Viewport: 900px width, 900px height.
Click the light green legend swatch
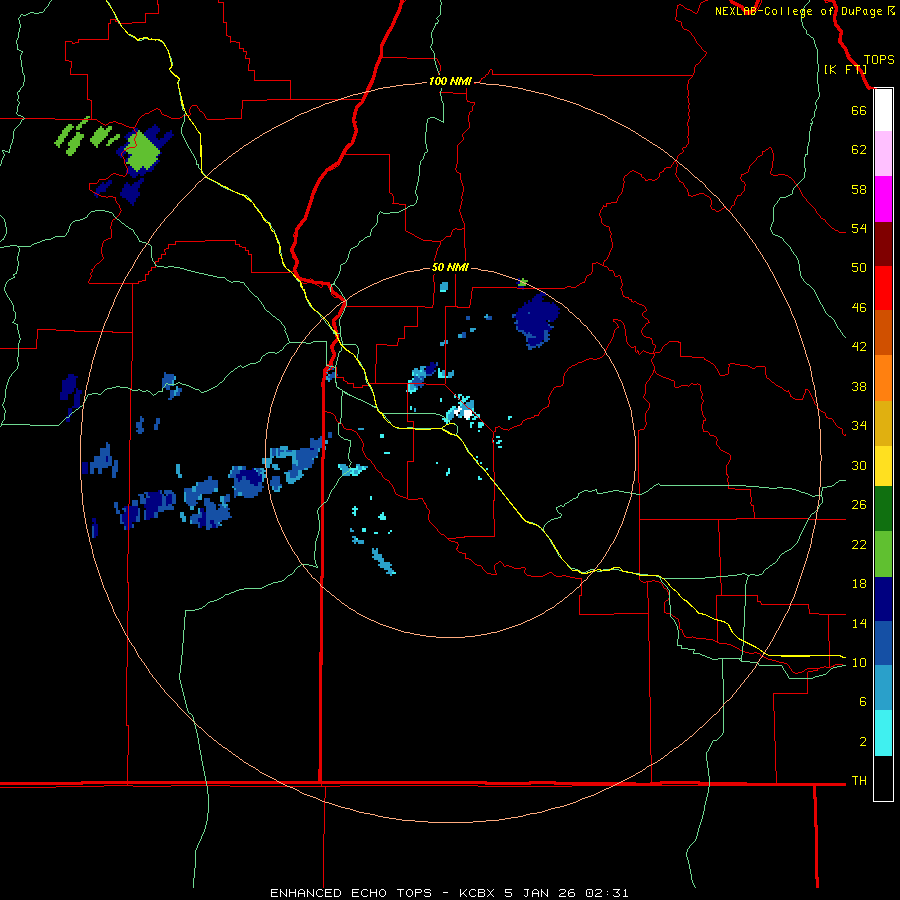(883, 554)
